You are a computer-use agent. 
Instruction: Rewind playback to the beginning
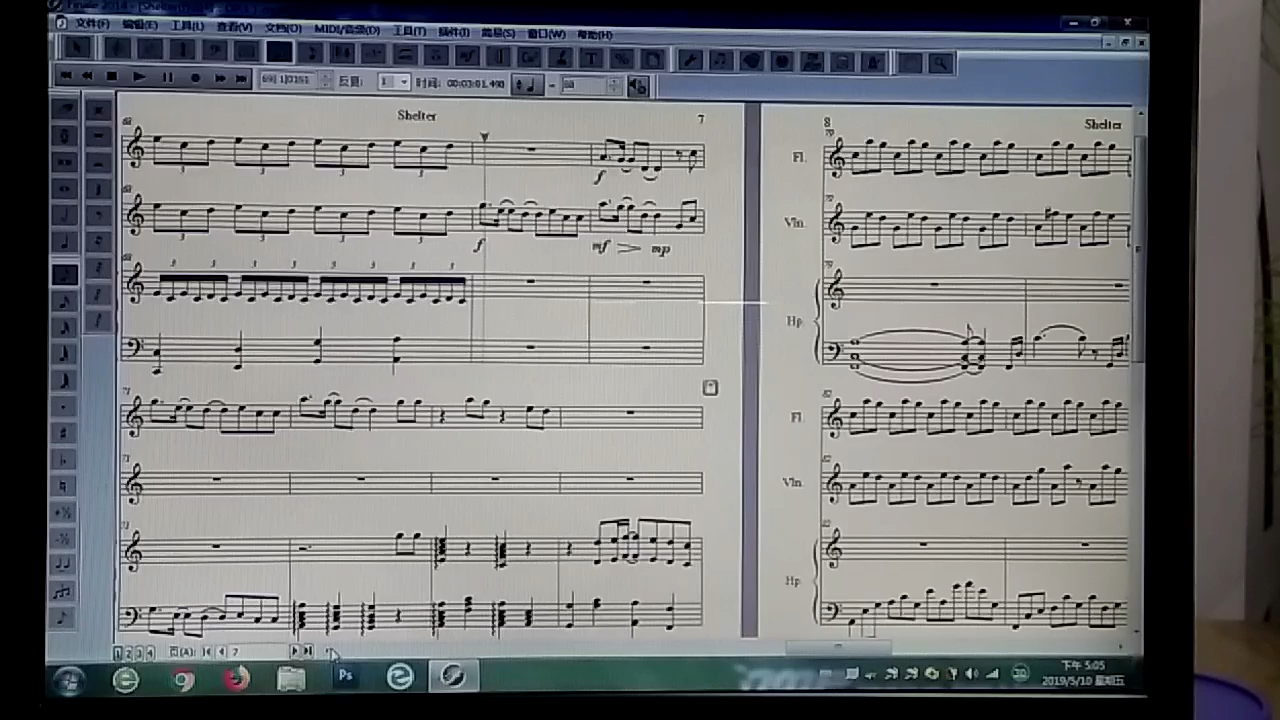[66, 76]
